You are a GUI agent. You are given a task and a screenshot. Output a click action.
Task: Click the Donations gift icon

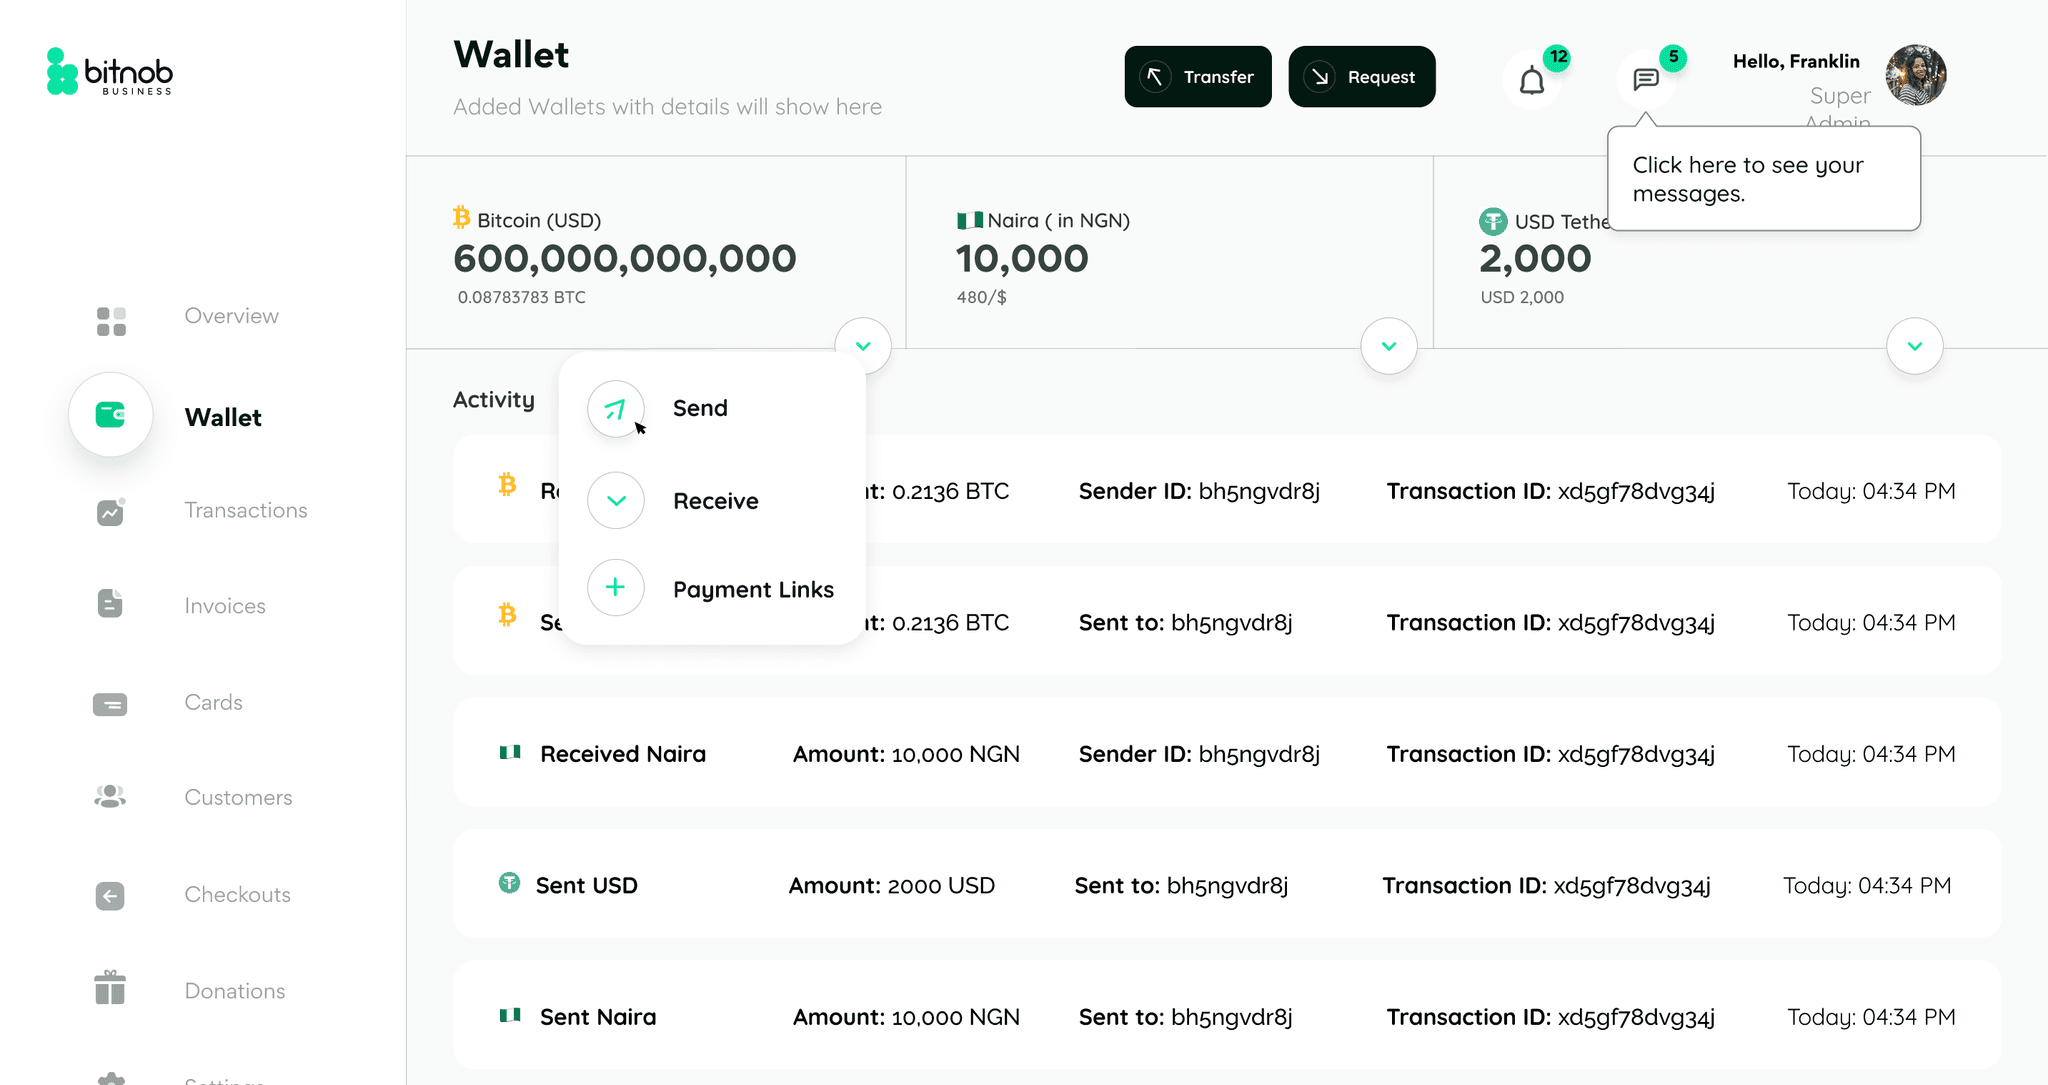pyautogui.click(x=110, y=988)
